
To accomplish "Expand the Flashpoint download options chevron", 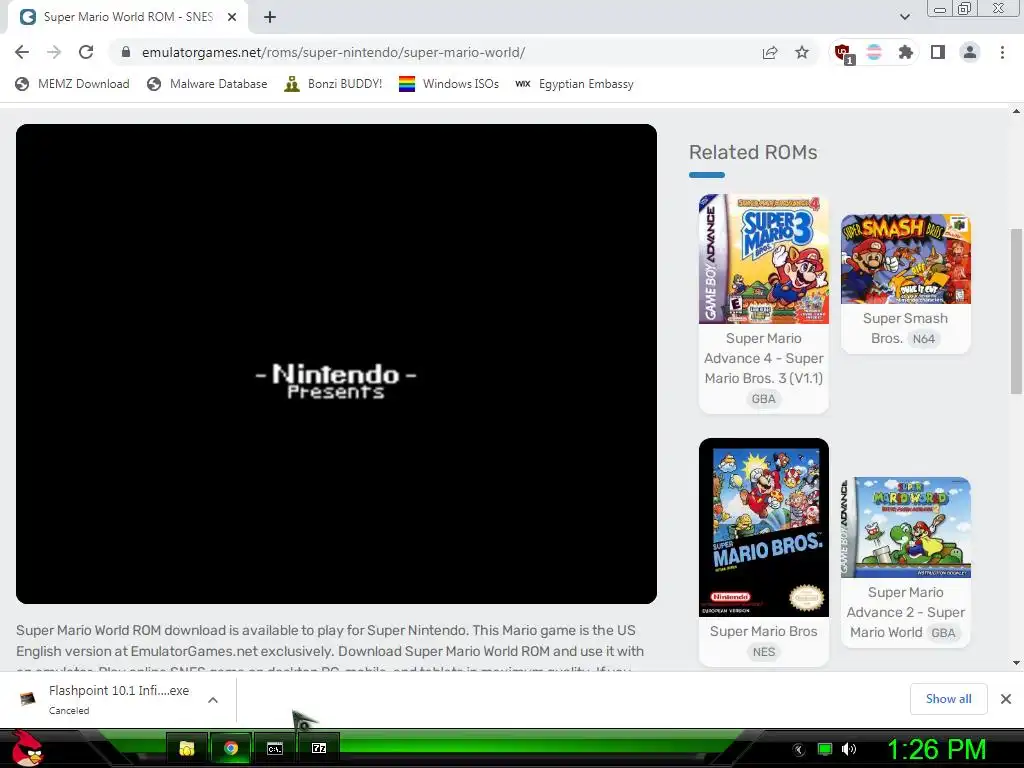I will (x=212, y=700).
